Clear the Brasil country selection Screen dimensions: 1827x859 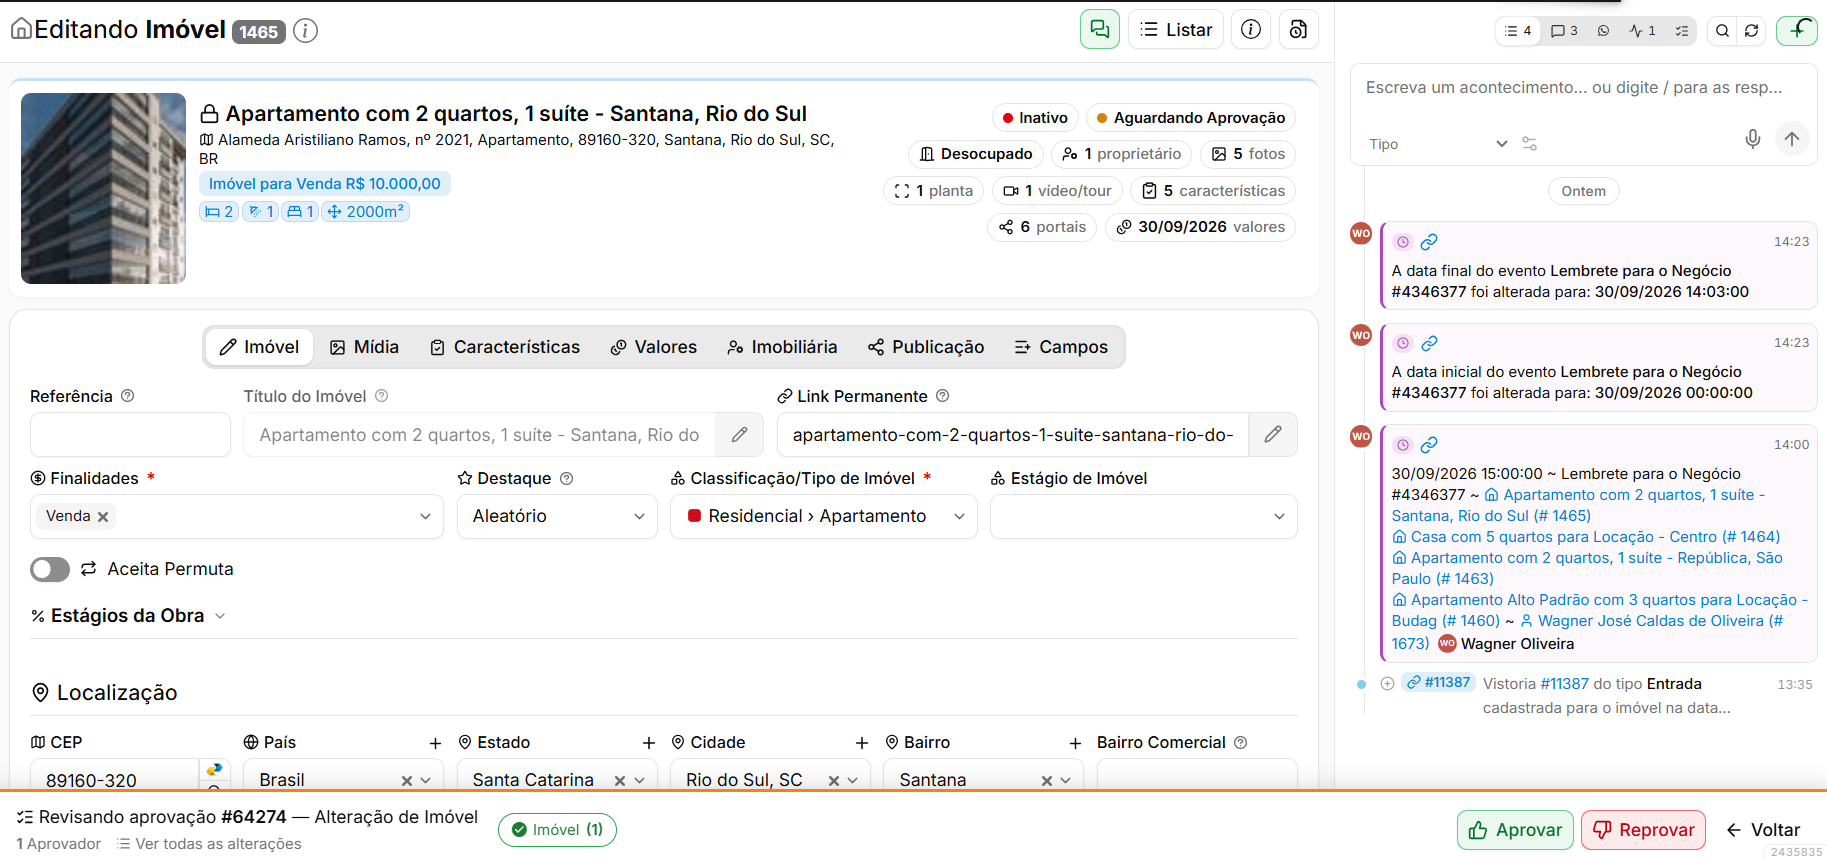tap(406, 780)
